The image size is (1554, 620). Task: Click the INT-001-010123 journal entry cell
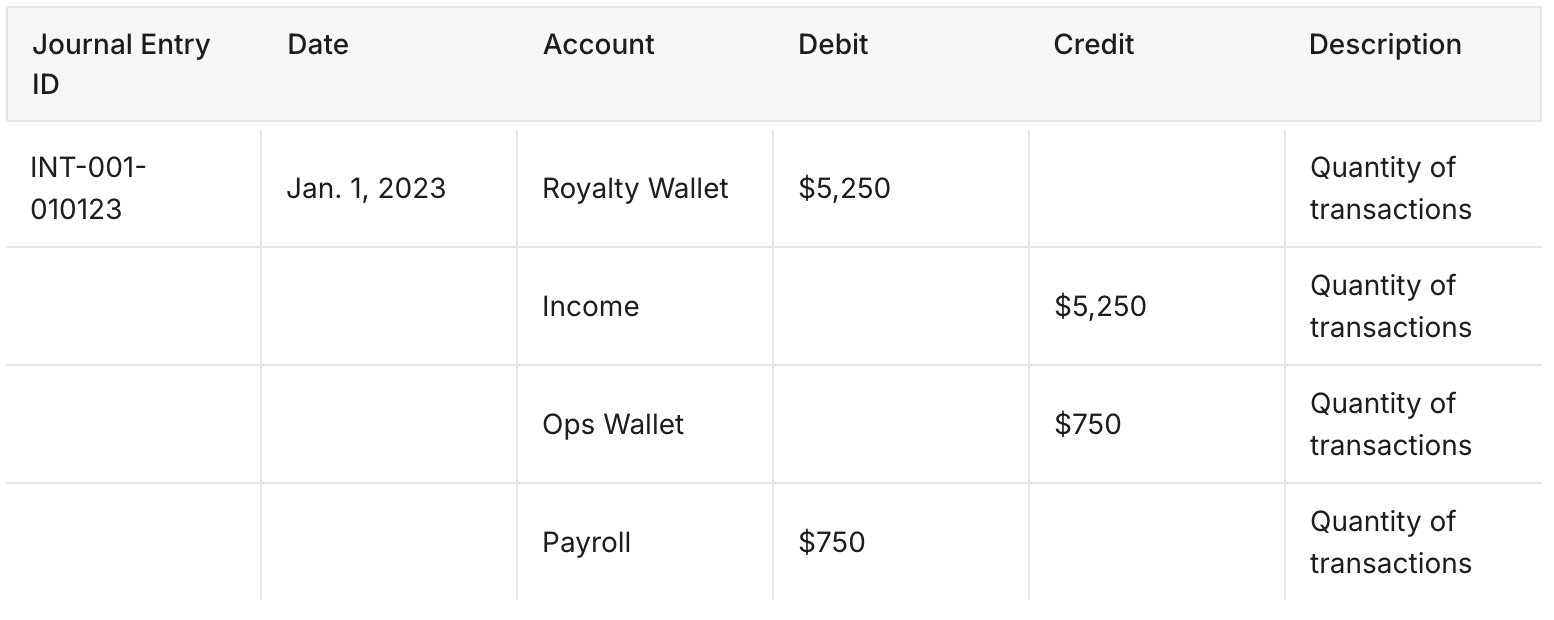[x=89, y=188]
